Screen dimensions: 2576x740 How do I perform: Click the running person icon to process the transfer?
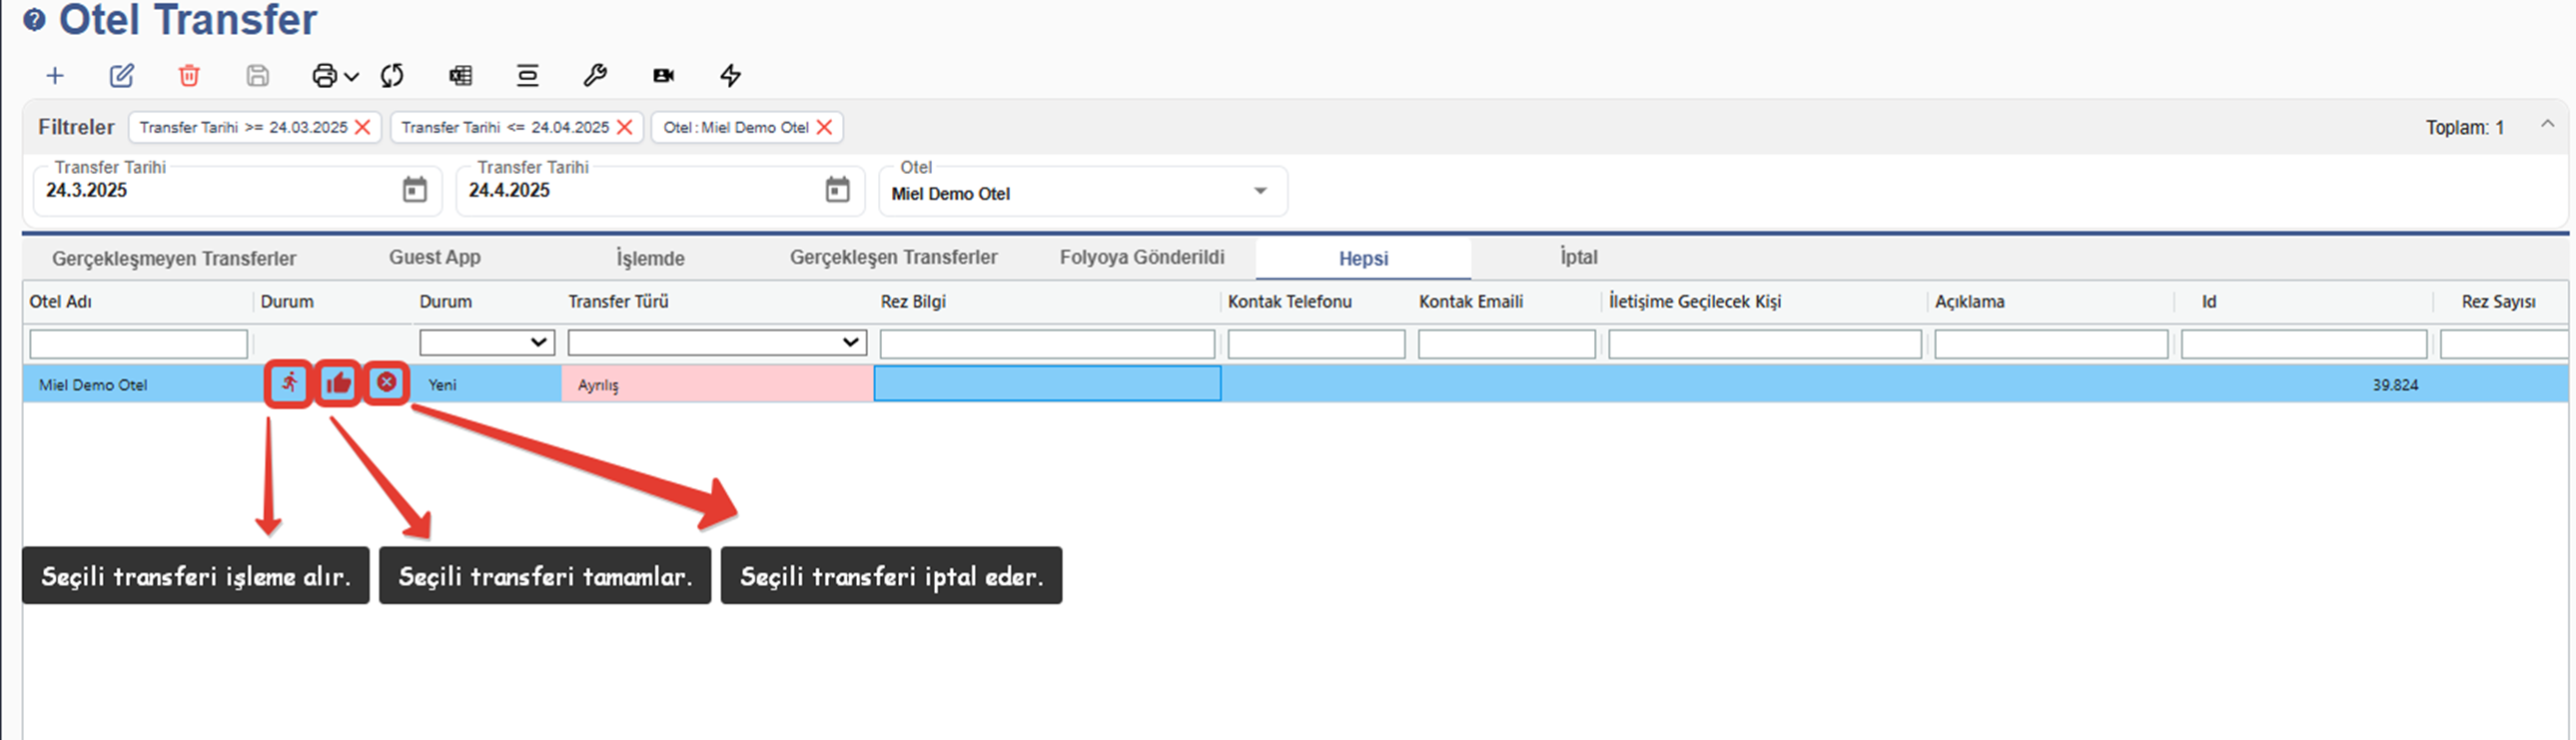289,383
